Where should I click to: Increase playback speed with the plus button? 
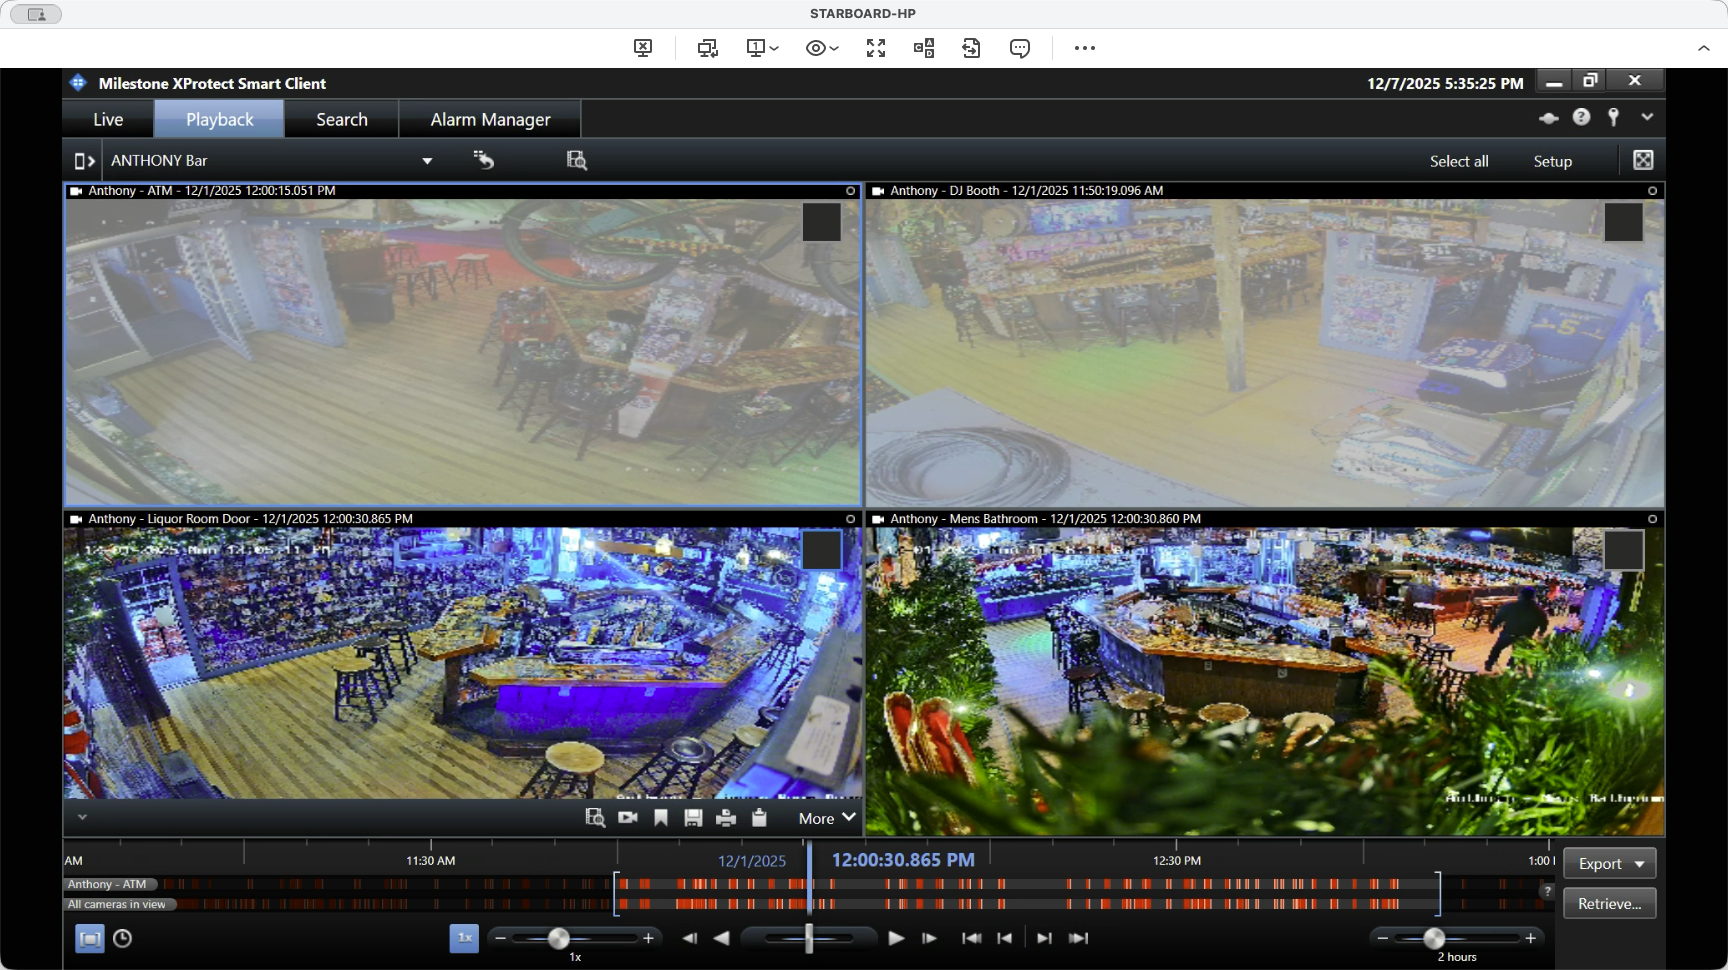[648, 938]
